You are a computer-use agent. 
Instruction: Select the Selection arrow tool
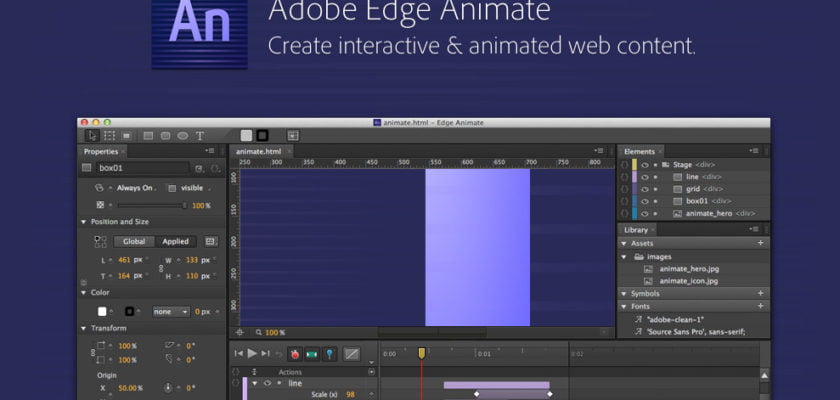point(92,135)
